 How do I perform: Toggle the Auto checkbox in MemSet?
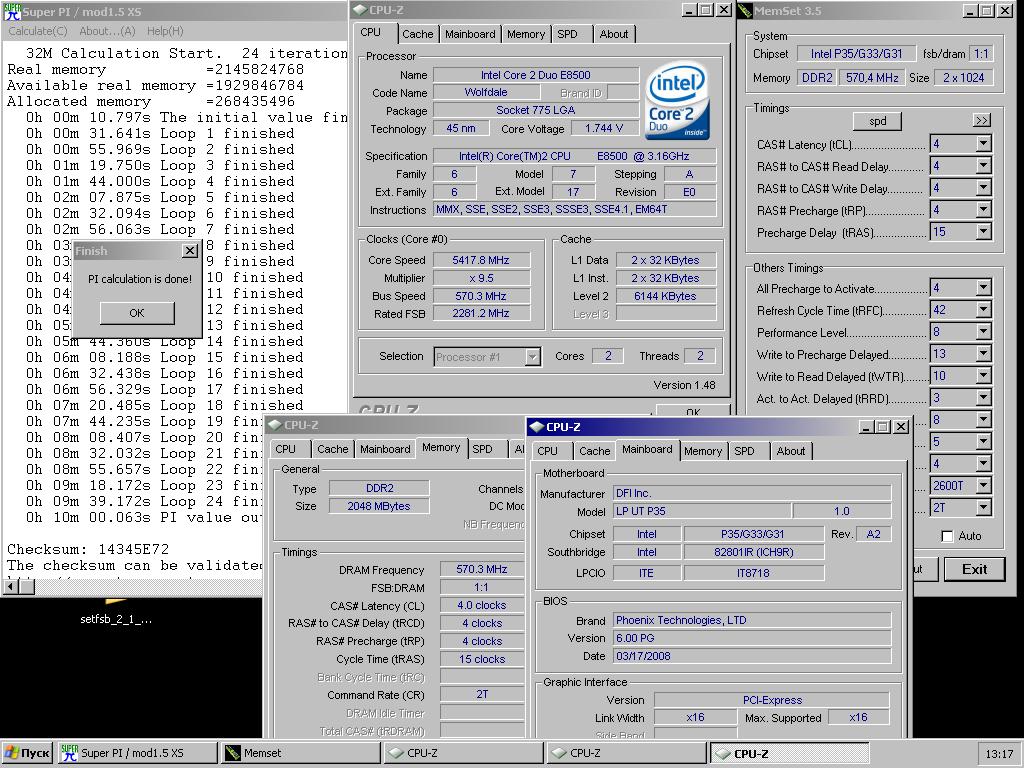coord(947,536)
